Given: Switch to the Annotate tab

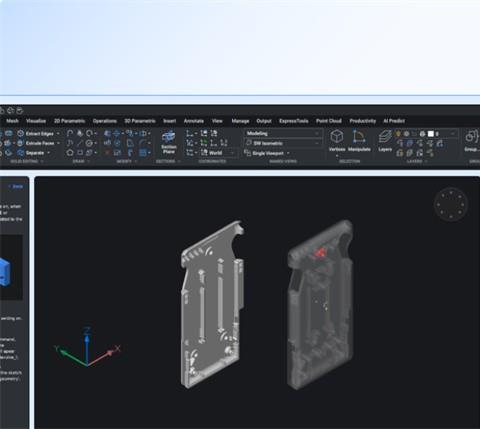Looking at the screenshot, I should point(194,121).
